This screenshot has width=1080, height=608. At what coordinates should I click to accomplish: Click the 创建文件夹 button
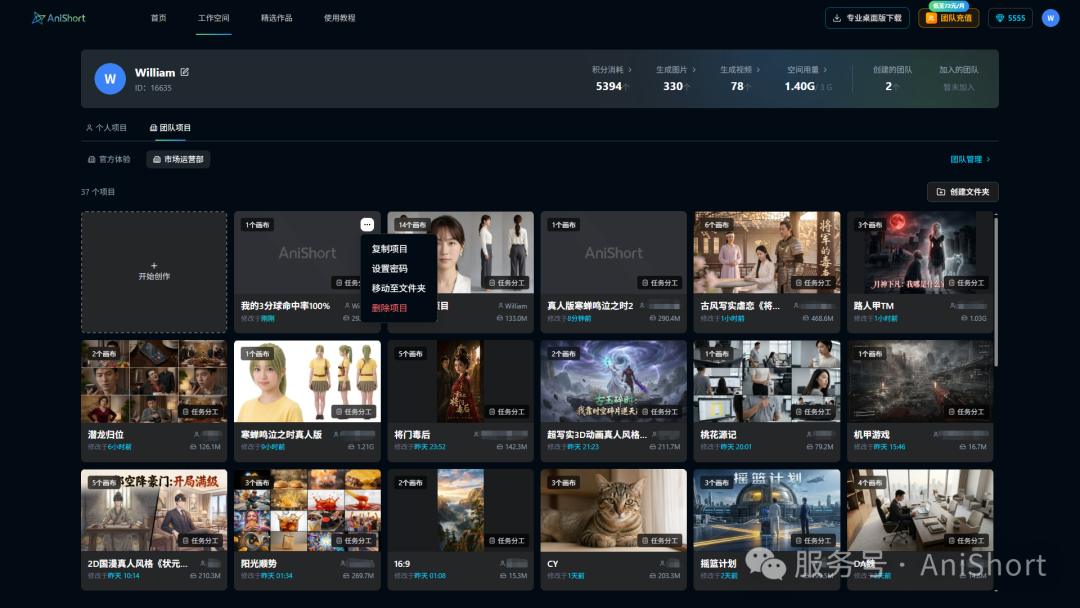coord(963,192)
